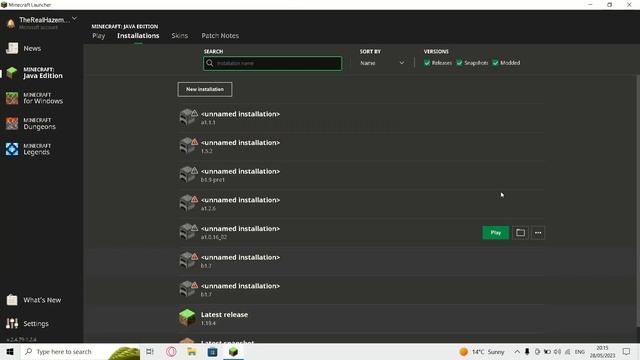This screenshot has width=640, height=360.
Task: Toggle the Snapshots versions checkbox
Action: pos(459,63)
